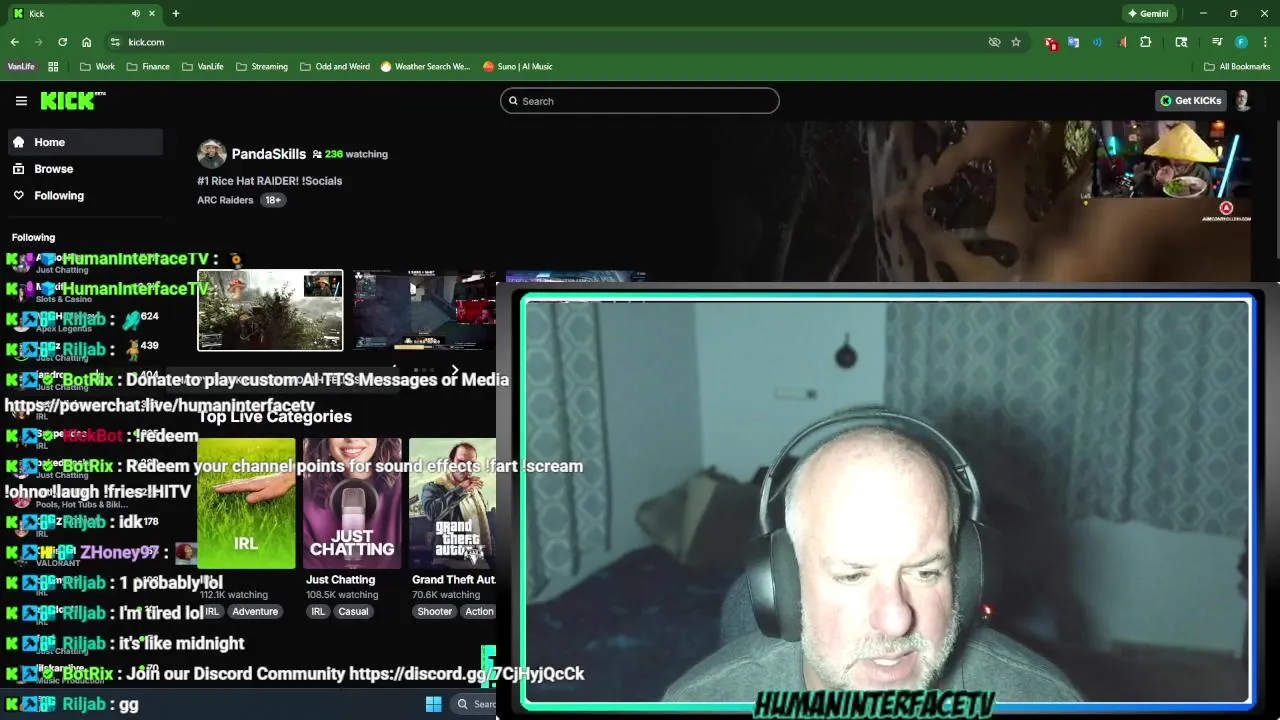Click the Action tag under Grand Theft Auto
The width and height of the screenshot is (1280, 720).
point(479,612)
